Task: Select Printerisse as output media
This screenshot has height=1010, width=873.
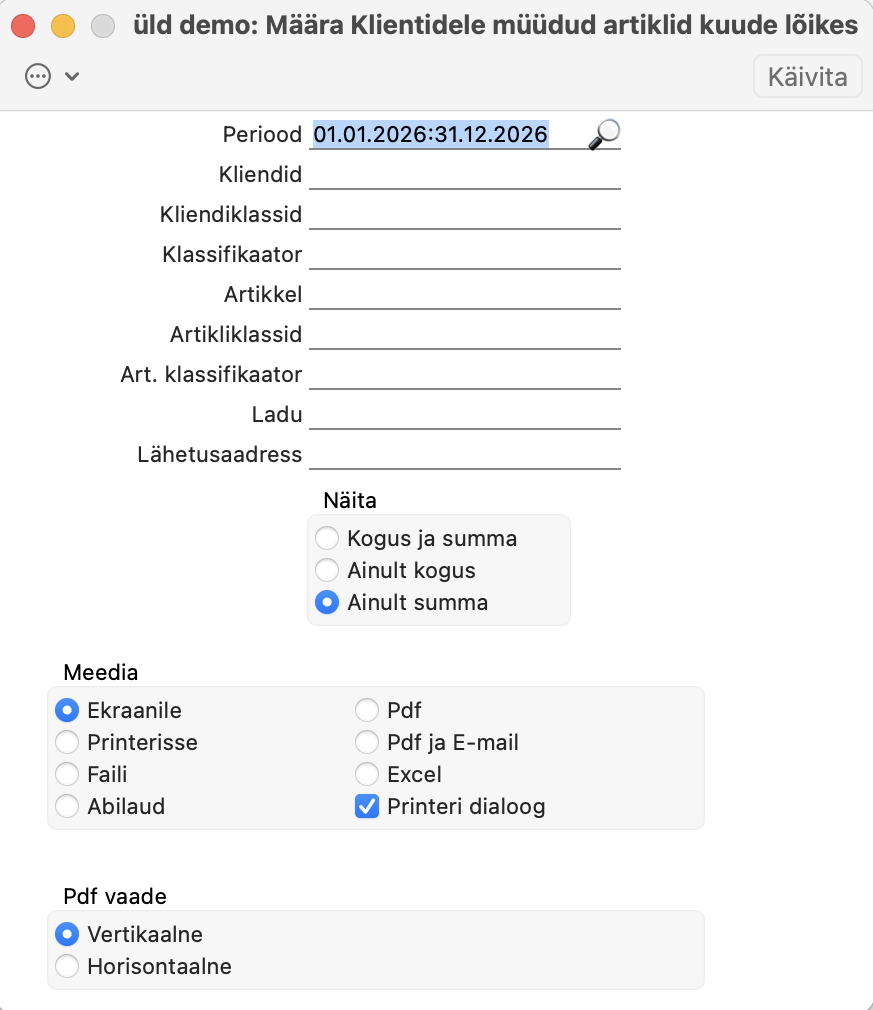Action: [68, 743]
